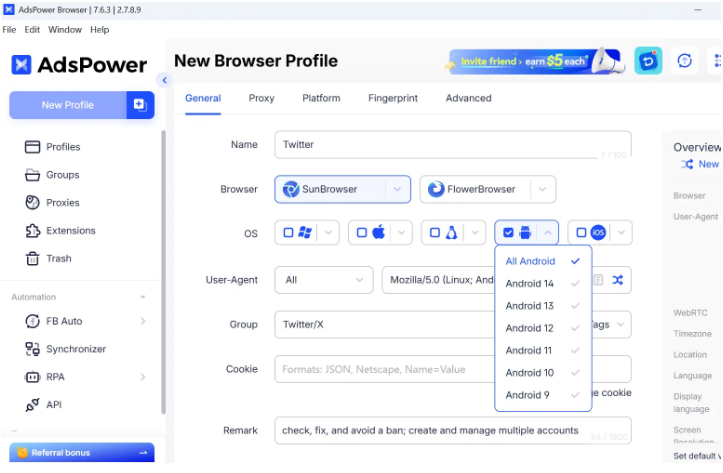This screenshot has width=723, height=473.
Task: Click the SunBrowser icon
Action: point(291,189)
